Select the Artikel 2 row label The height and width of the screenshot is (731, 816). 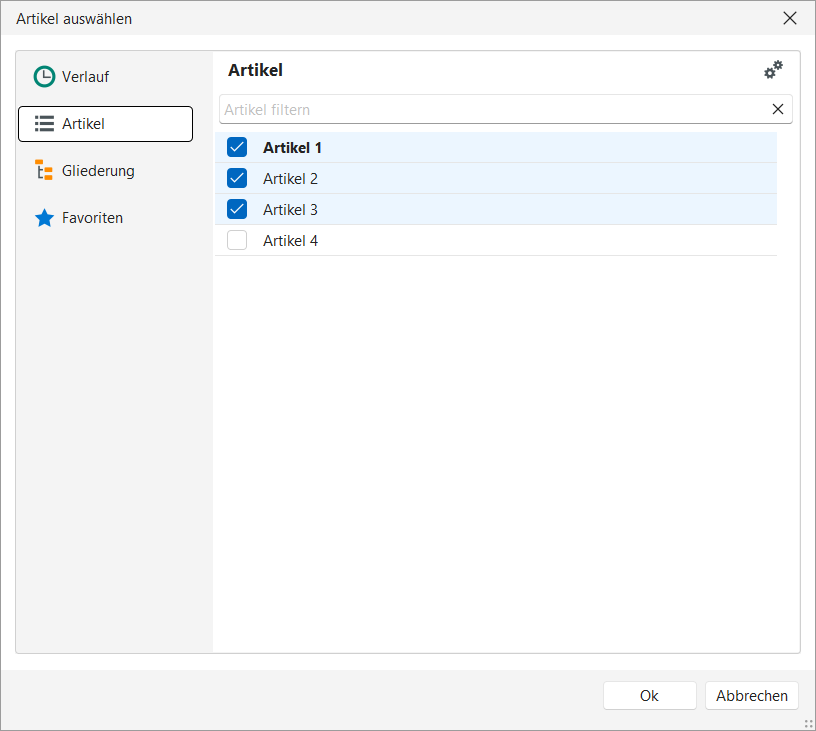[290, 179]
